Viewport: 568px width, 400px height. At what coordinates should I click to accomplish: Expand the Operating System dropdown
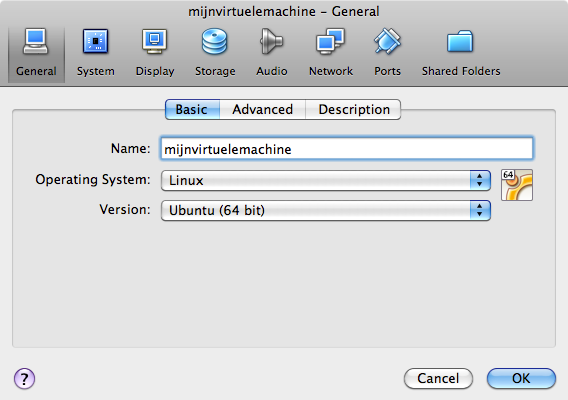point(326,180)
